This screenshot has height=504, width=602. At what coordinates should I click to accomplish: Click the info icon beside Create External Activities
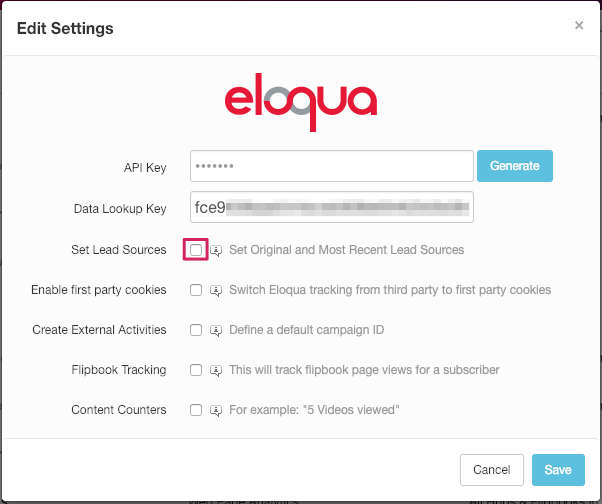[216, 330]
